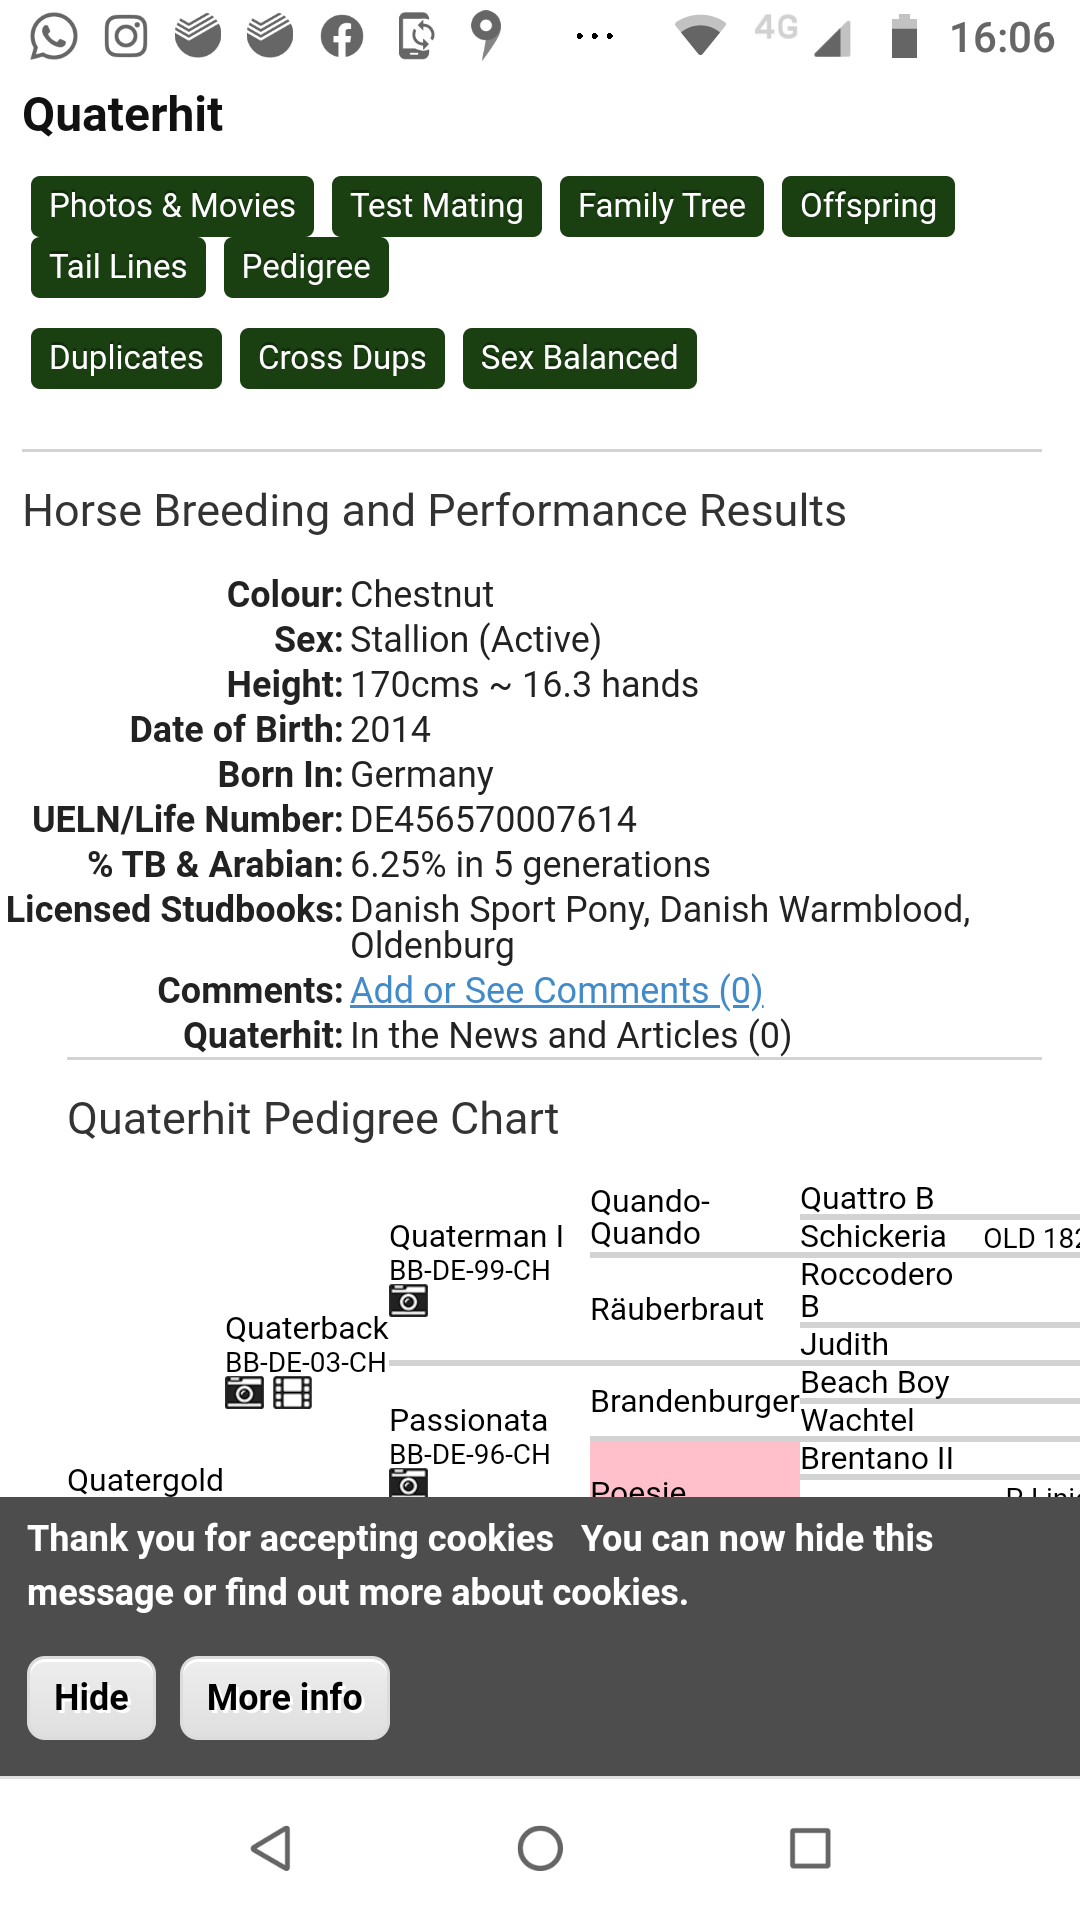Tap the location pin status icon
Image resolution: width=1080 pixels, height=1920 pixels.
(x=486, y=36)
